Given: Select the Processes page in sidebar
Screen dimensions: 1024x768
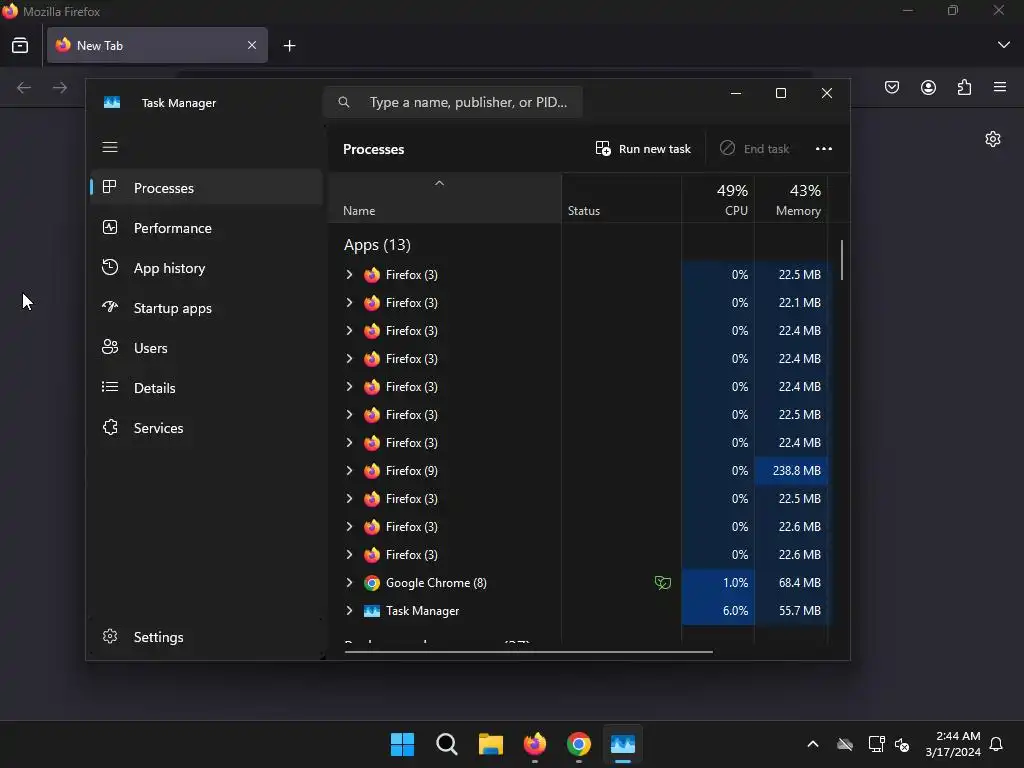Looking at the screenshot, I should [206, 188].
